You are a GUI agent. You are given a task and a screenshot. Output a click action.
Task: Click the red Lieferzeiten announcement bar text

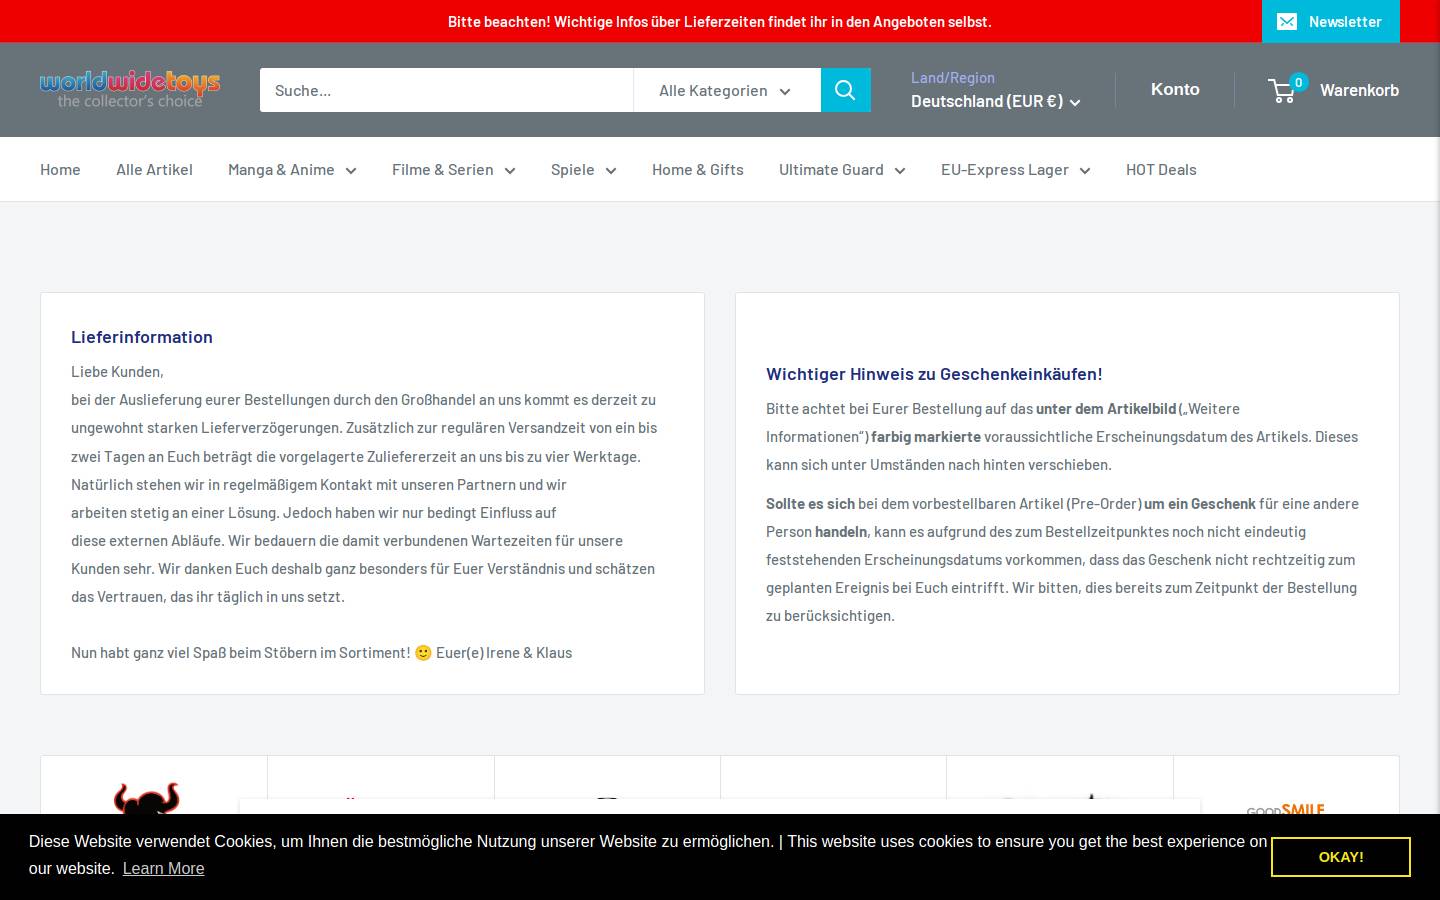(x=720, y=21)
